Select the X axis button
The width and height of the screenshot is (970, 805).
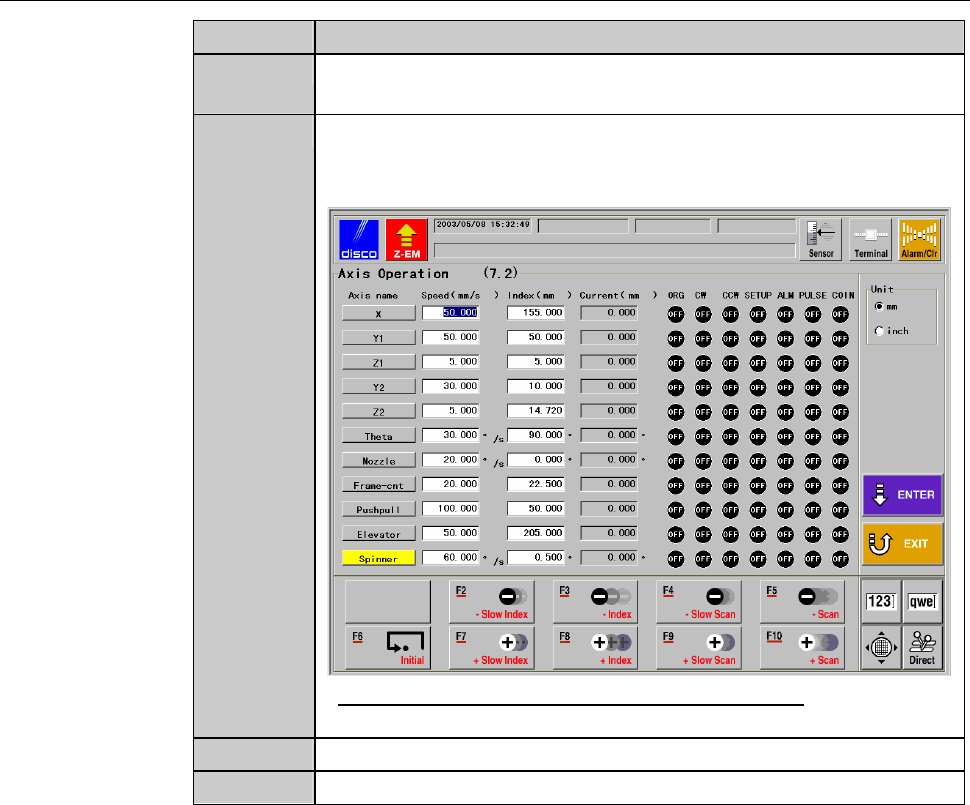coord(379,313)
